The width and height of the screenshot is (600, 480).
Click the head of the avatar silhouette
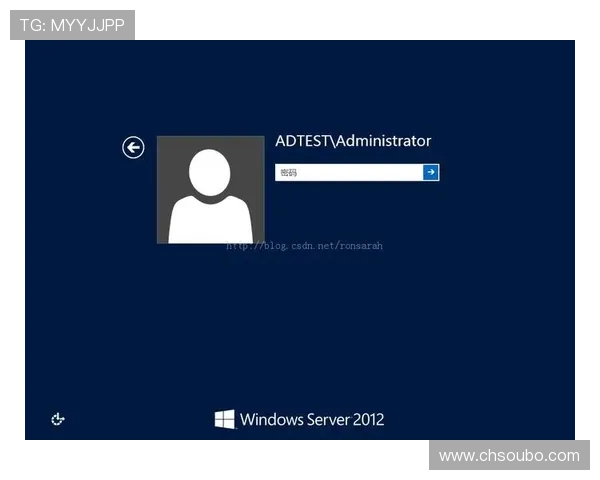pos(210,171)
